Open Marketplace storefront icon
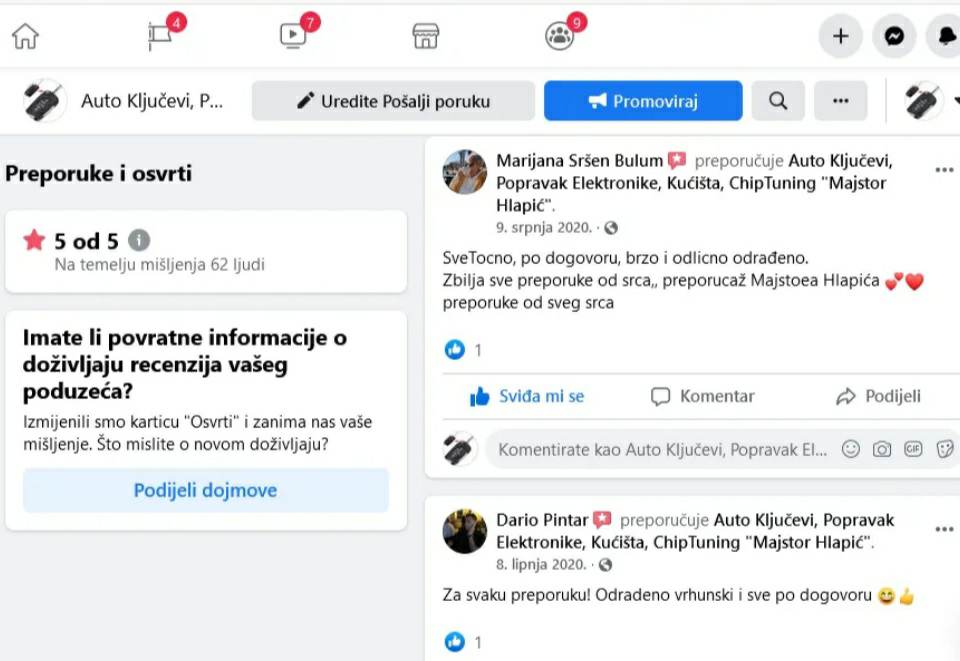The height and width of the screenshot is (661, 960). click(x=426, y=36)
